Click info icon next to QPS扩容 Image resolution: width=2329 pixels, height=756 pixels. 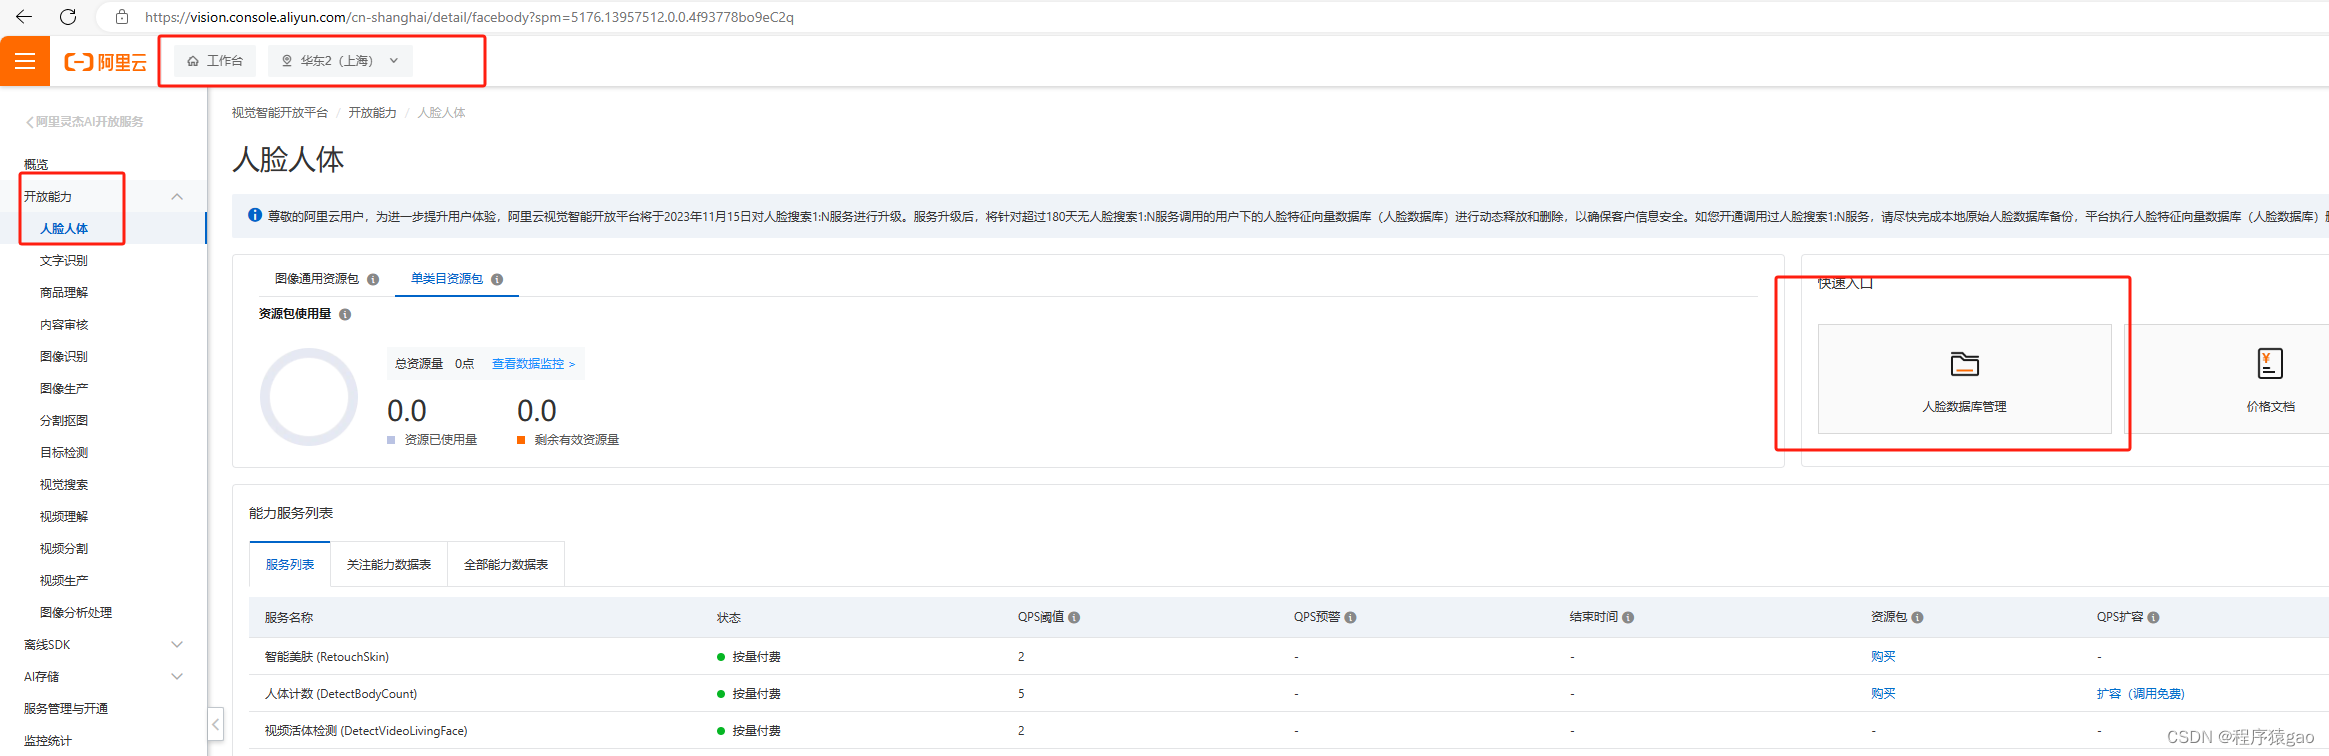pos(2153,618)
